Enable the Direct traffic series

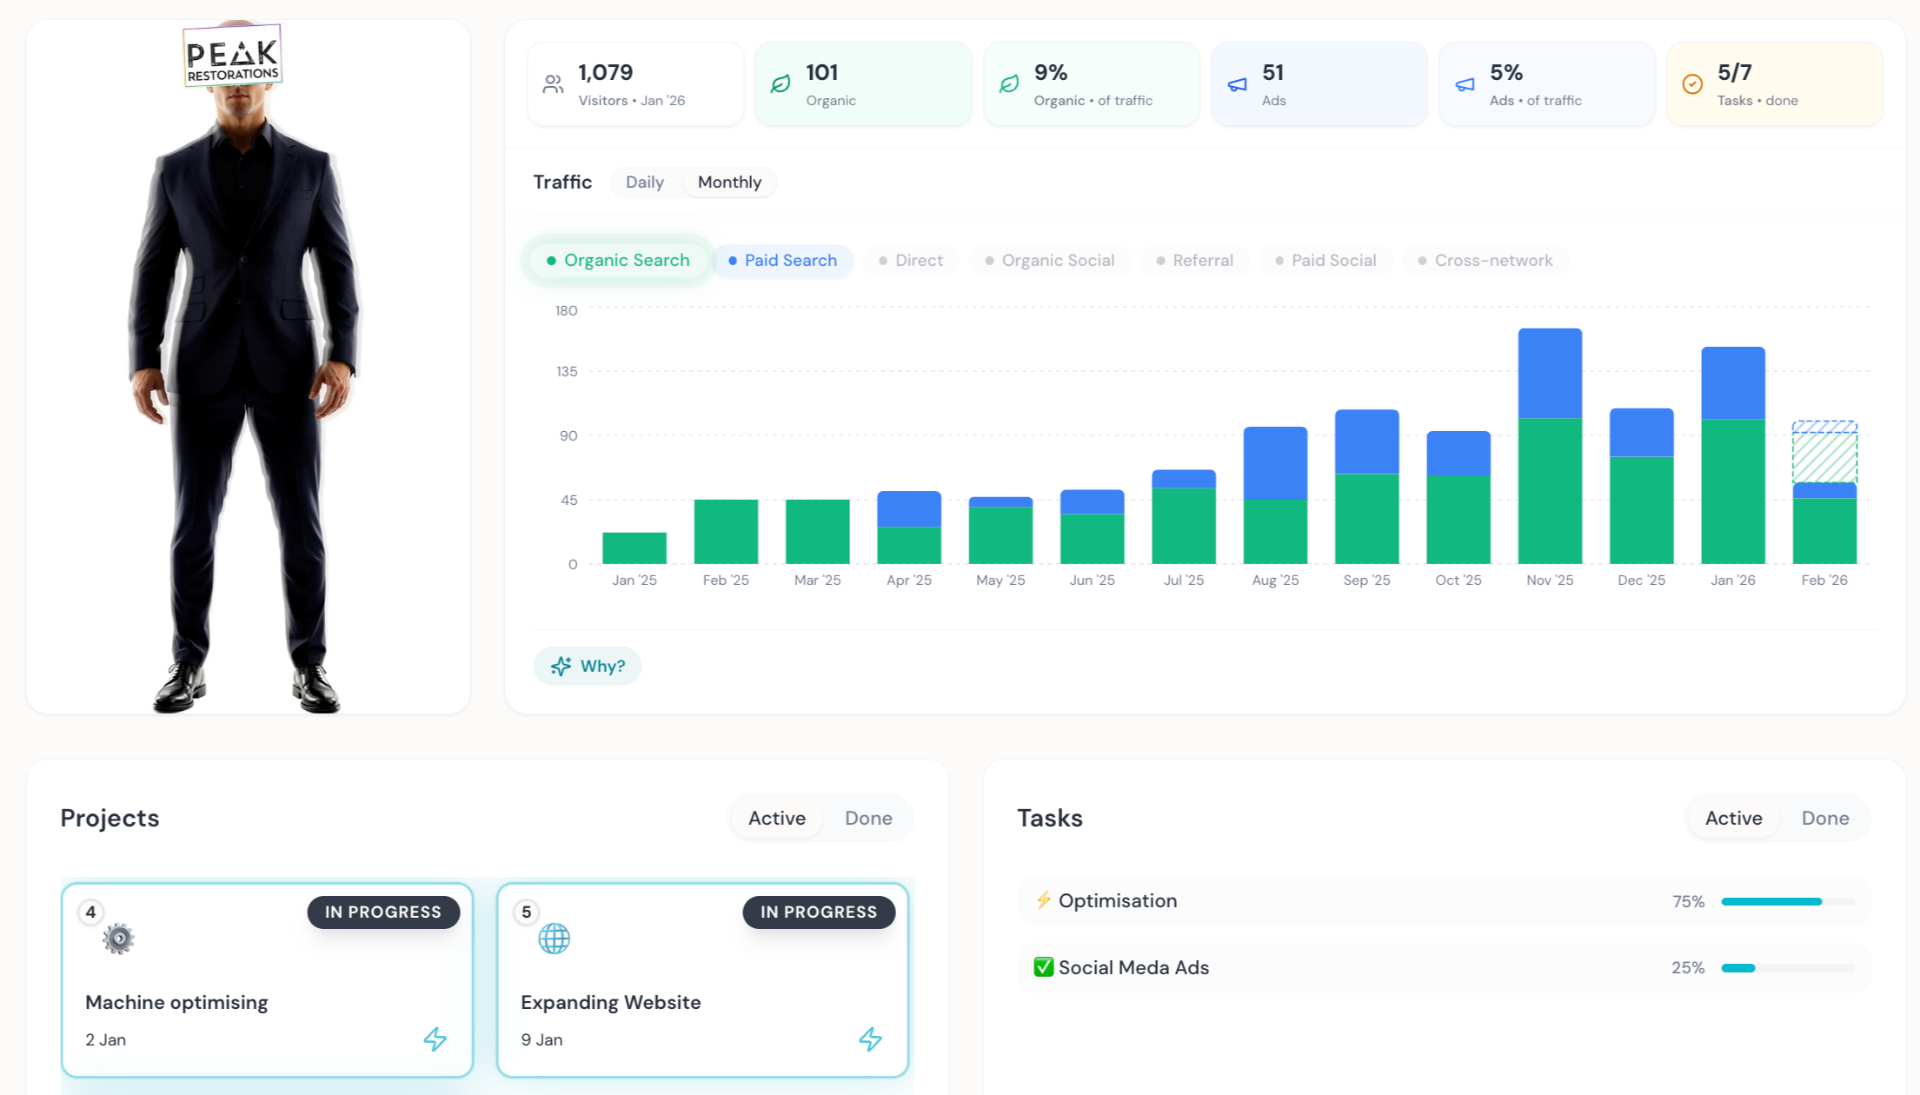coord(910,260)
